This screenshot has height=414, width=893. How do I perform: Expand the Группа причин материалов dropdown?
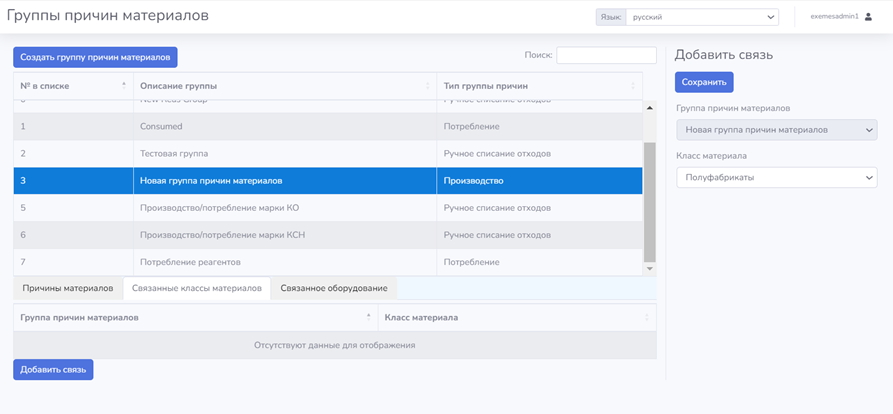pos(776,130)
